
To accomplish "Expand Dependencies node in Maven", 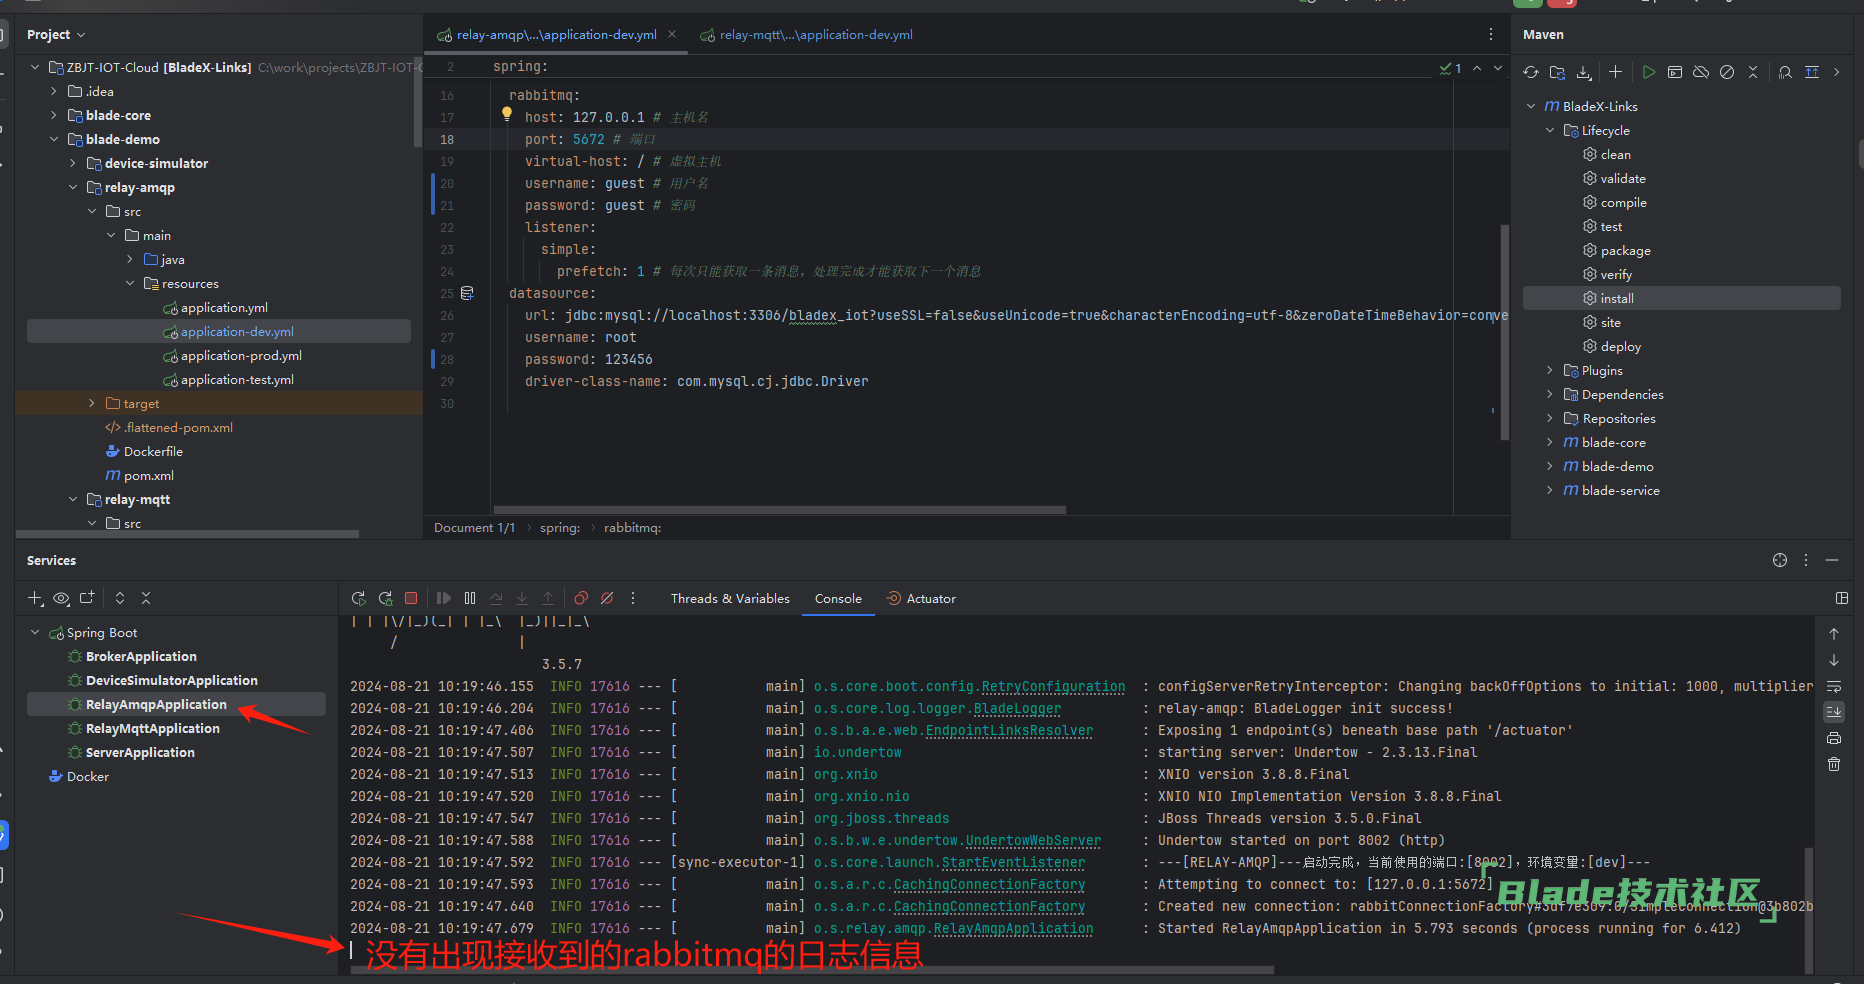I will [x=1550, y=394].
